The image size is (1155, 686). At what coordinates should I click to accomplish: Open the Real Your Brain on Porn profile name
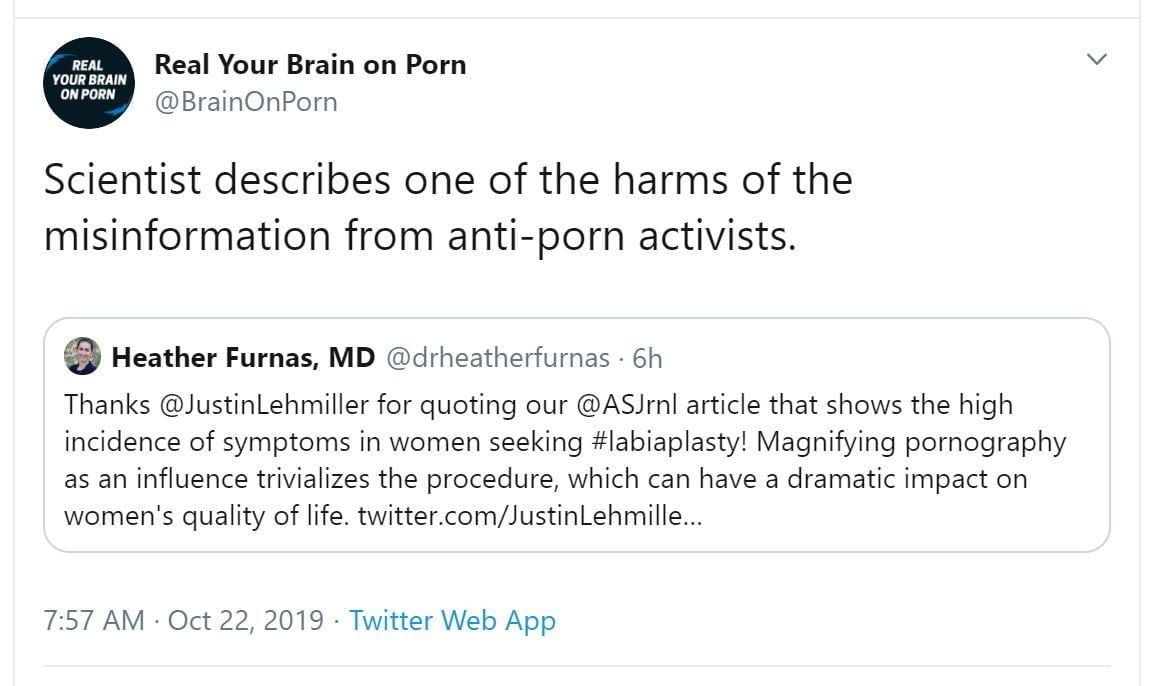coord(310,65)
